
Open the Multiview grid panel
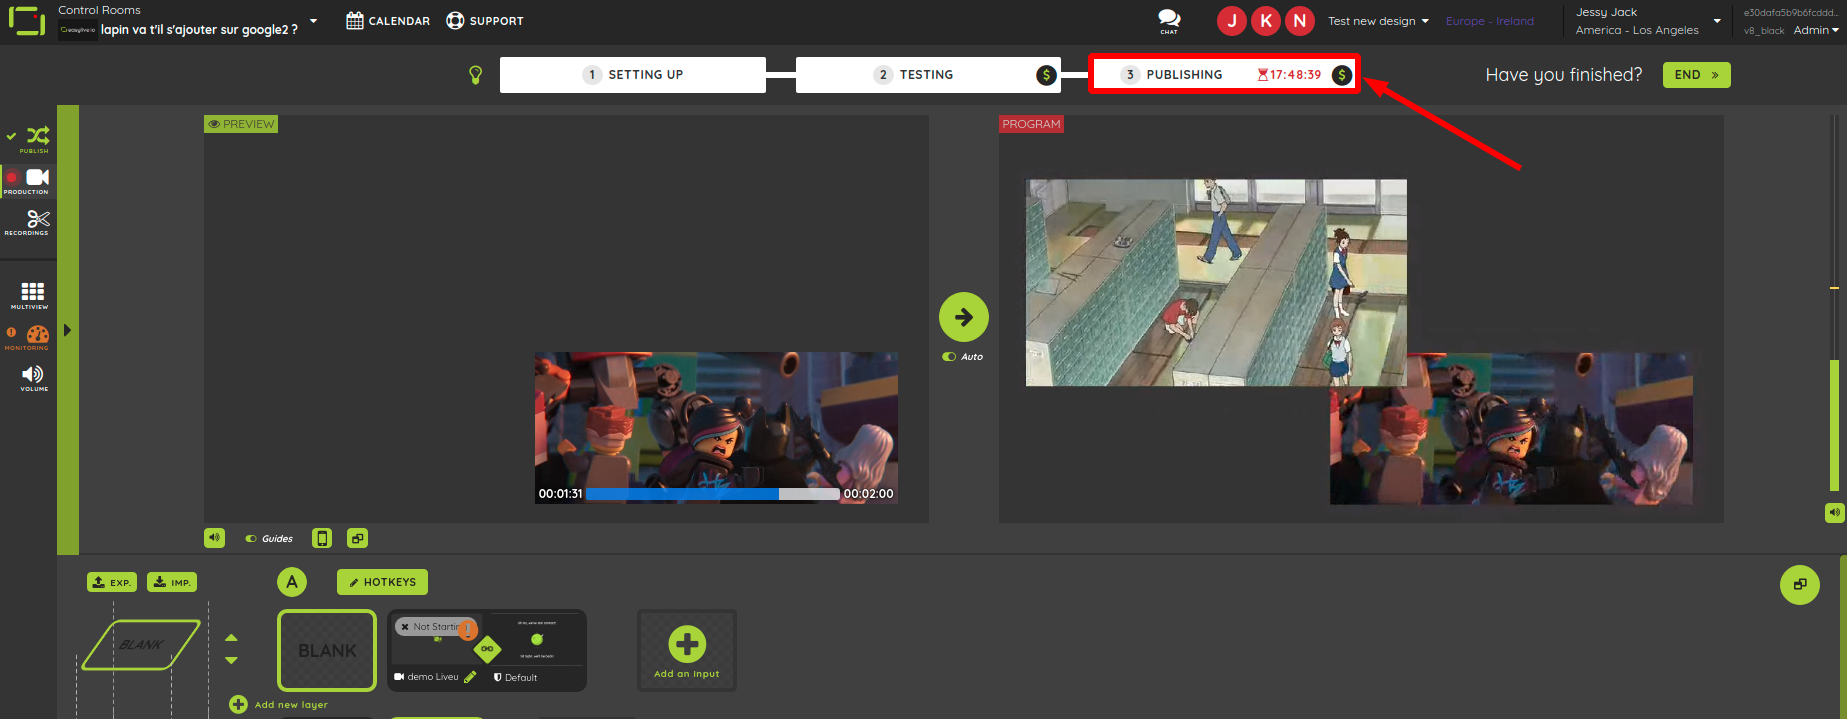pos(32,294)
